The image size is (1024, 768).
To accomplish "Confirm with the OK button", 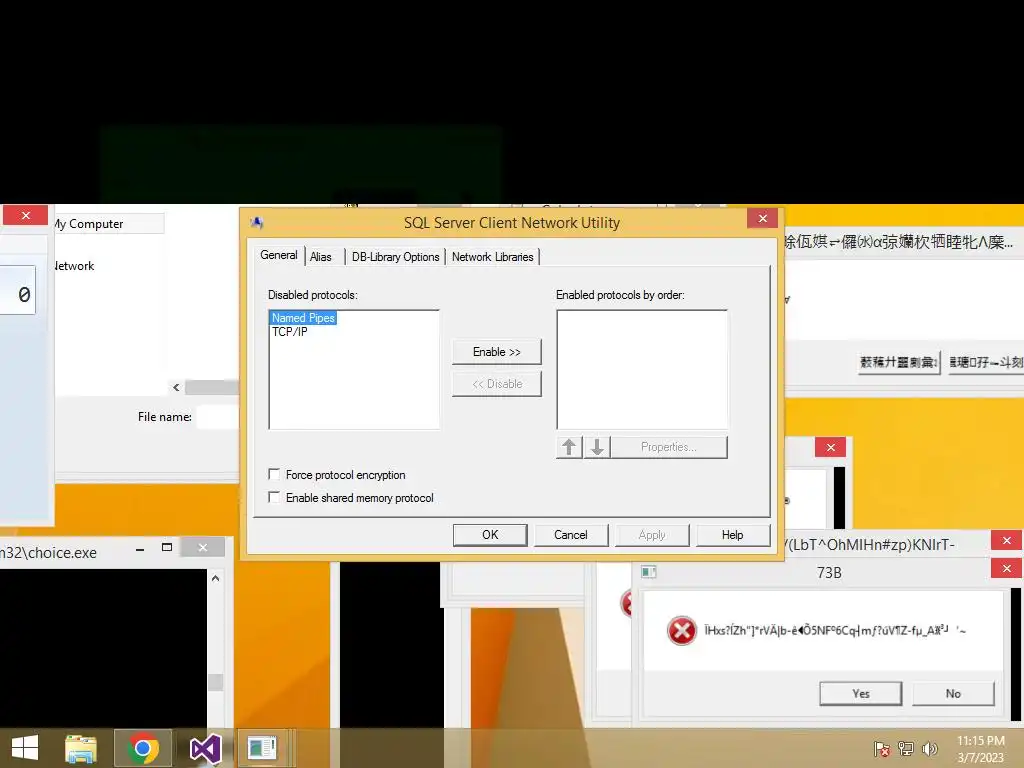I will pos(490,535).
